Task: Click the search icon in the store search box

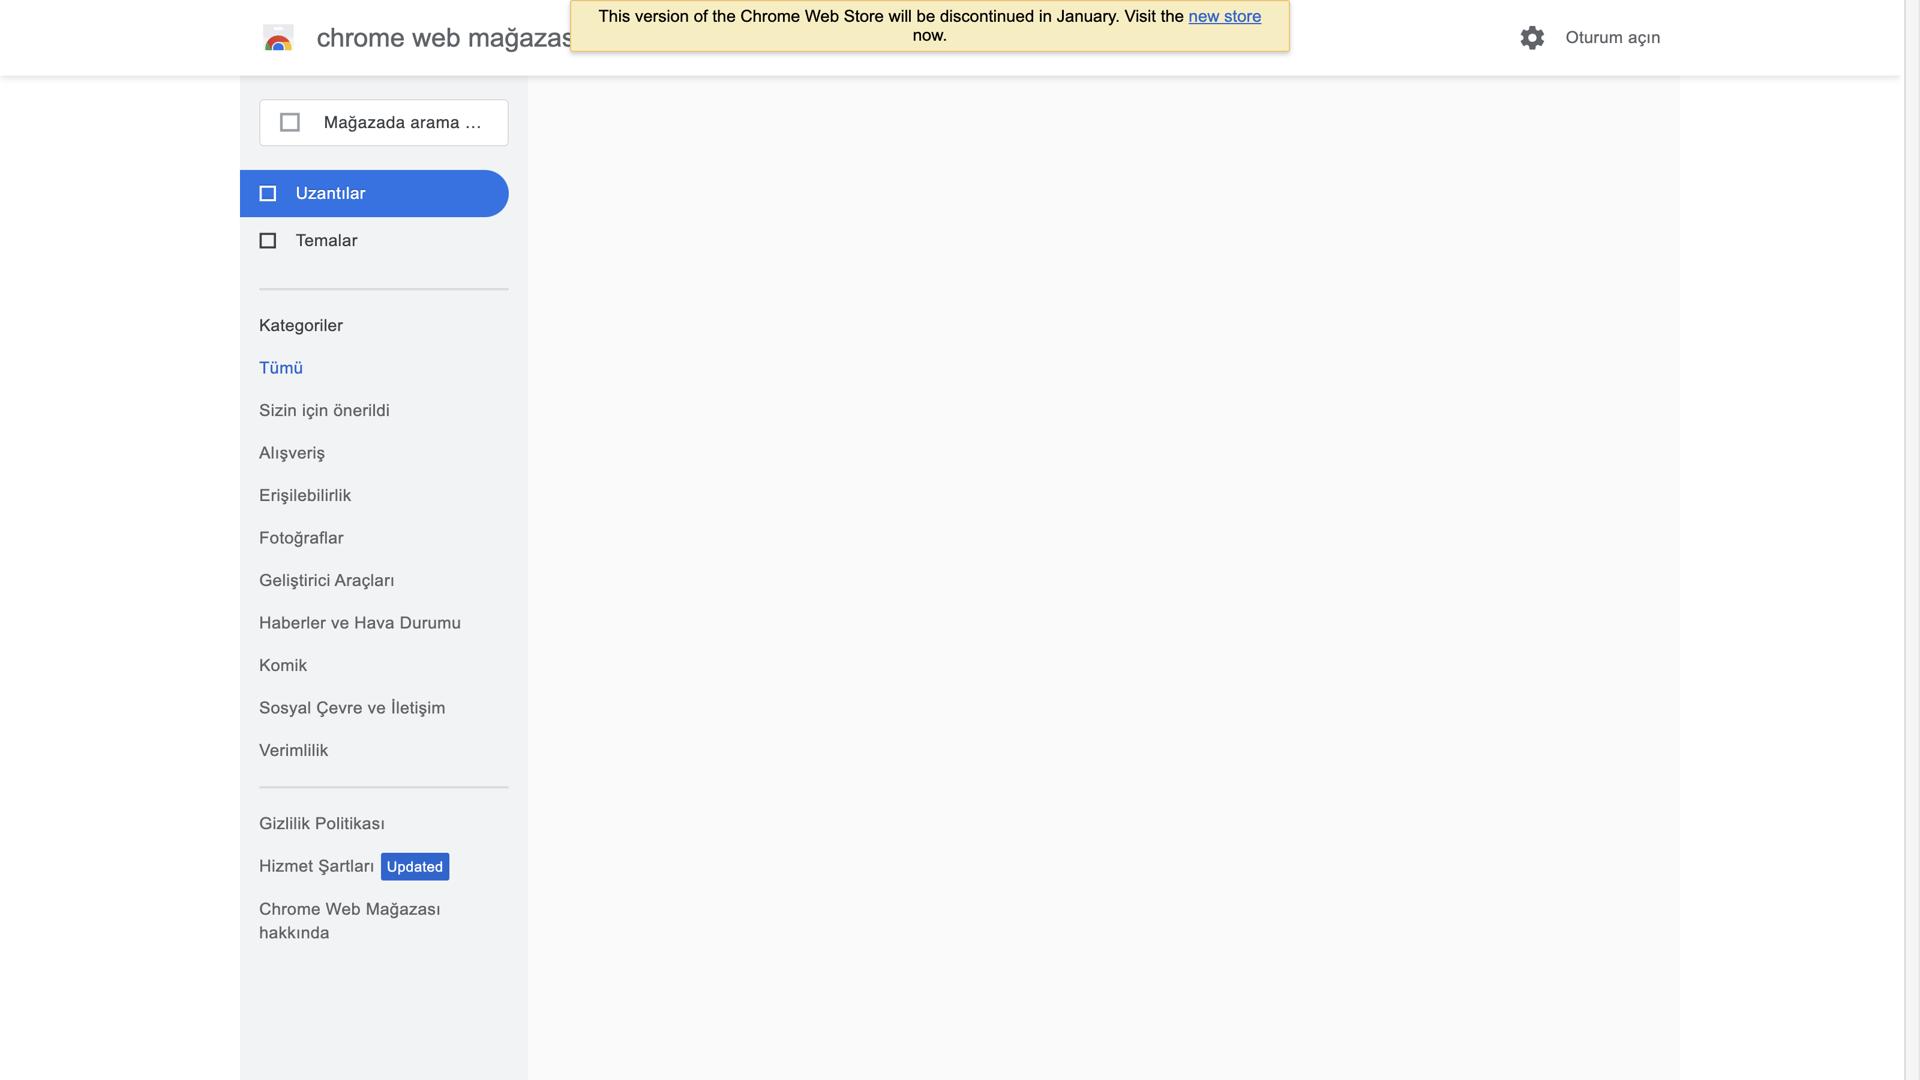Action: pyautogui.click(x=290, y=122)
